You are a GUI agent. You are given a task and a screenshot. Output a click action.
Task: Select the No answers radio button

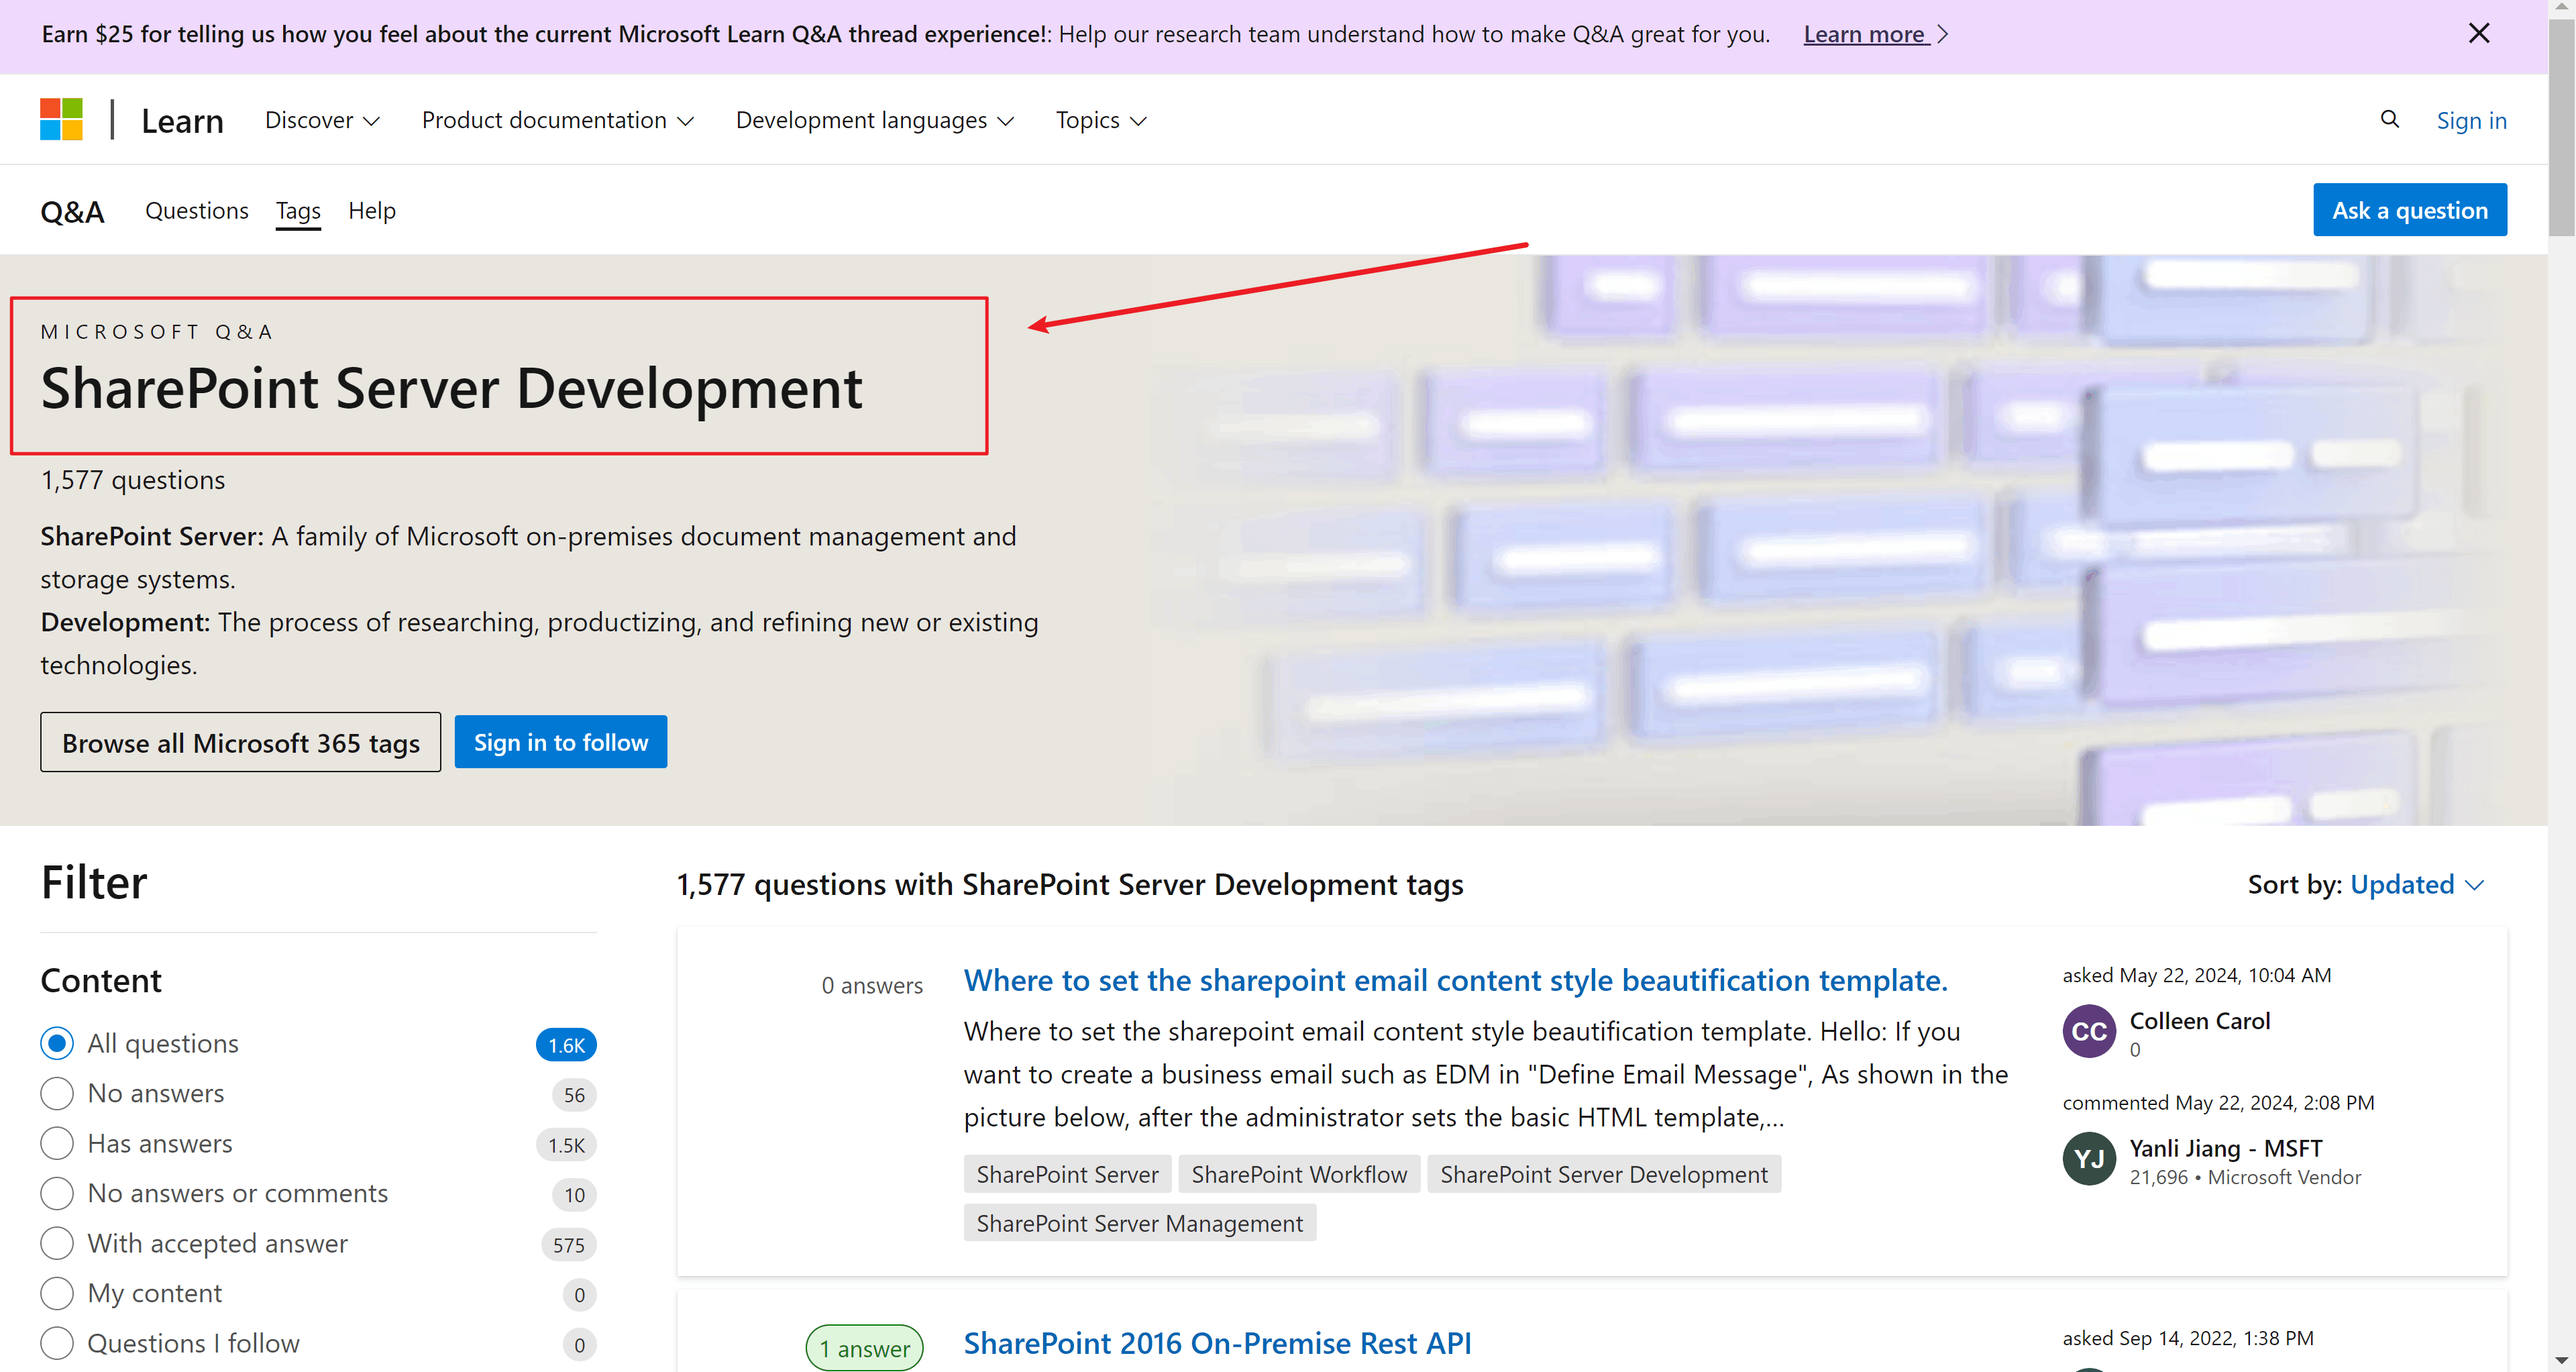click(x=57, y=1093)
